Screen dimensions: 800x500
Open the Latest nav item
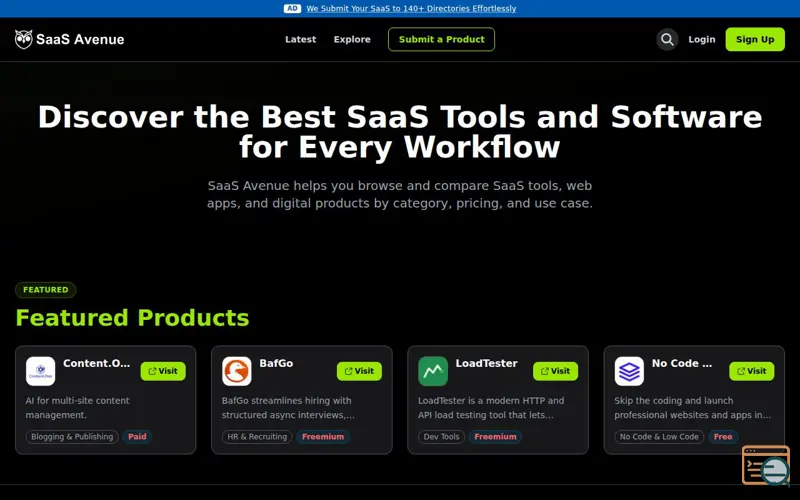tap(301, 39)
